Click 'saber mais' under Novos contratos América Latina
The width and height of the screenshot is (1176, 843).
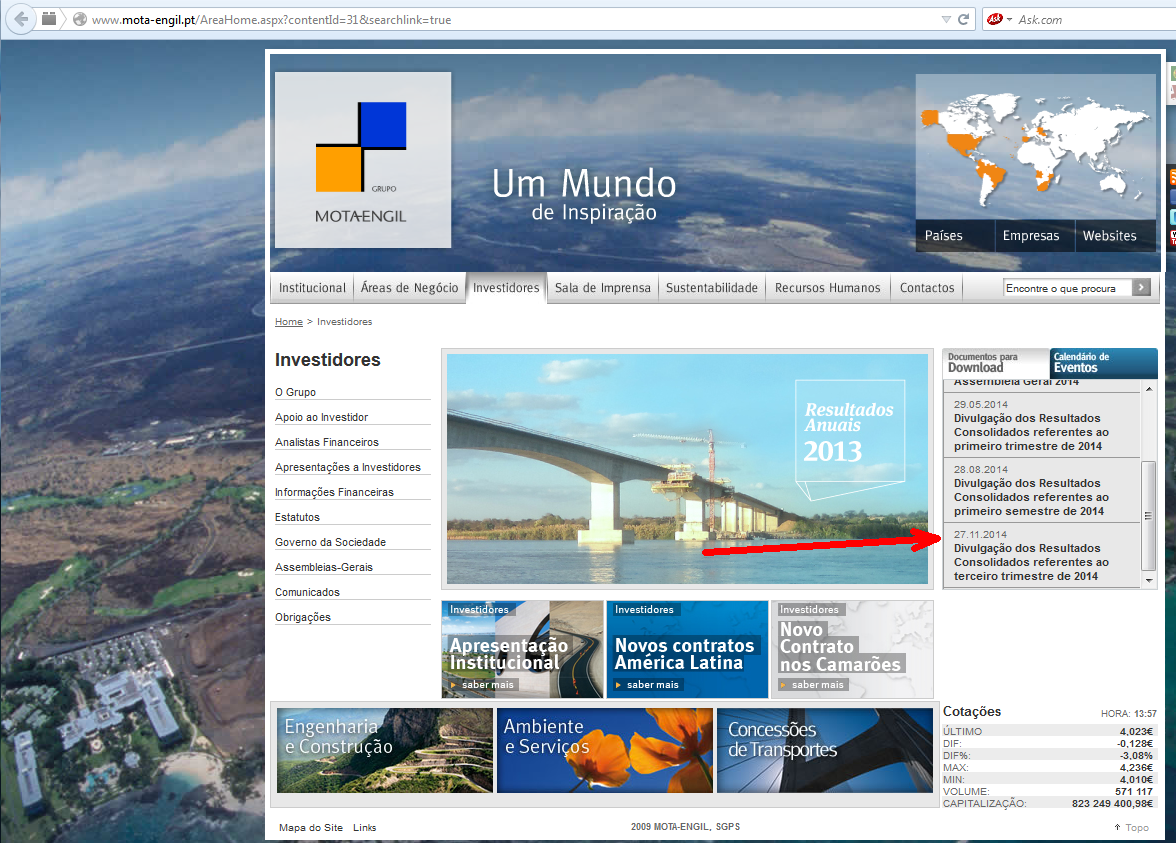647,685
